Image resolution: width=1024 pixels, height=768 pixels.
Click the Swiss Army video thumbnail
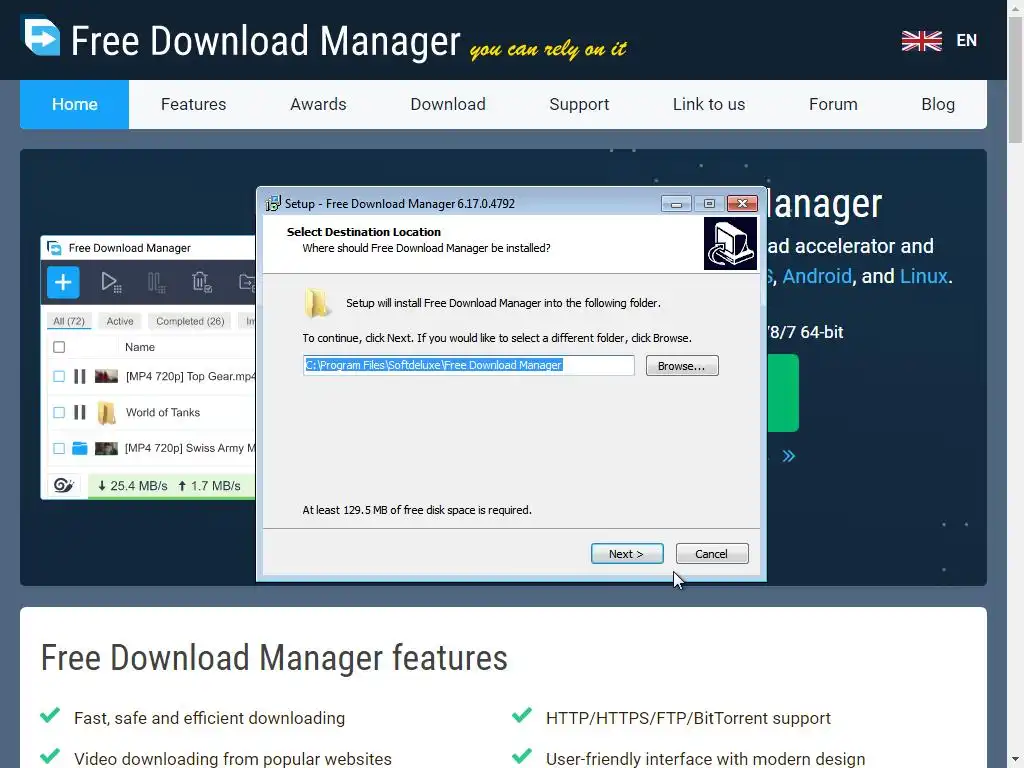pyautogui.click(x=106, y=448)
